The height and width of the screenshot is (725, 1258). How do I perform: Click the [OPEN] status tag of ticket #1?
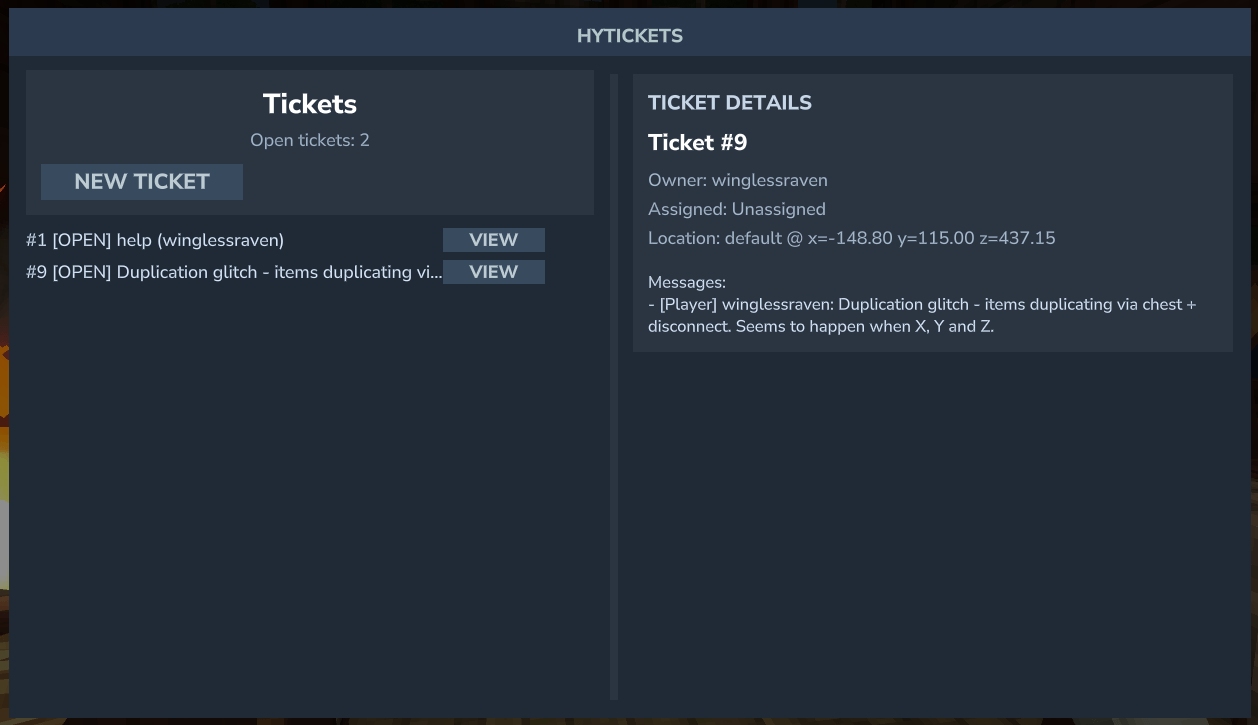coord(82,240)
